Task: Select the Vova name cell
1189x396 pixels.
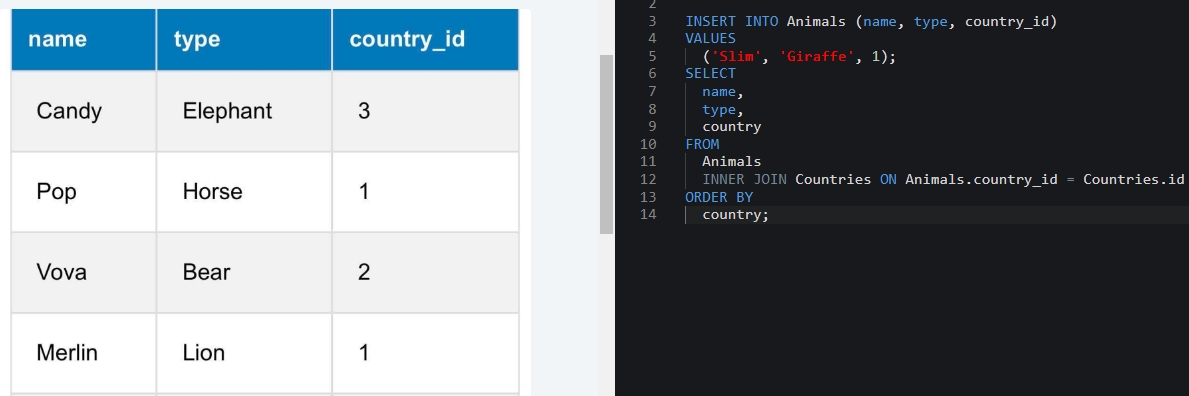Action: (83, 272)
